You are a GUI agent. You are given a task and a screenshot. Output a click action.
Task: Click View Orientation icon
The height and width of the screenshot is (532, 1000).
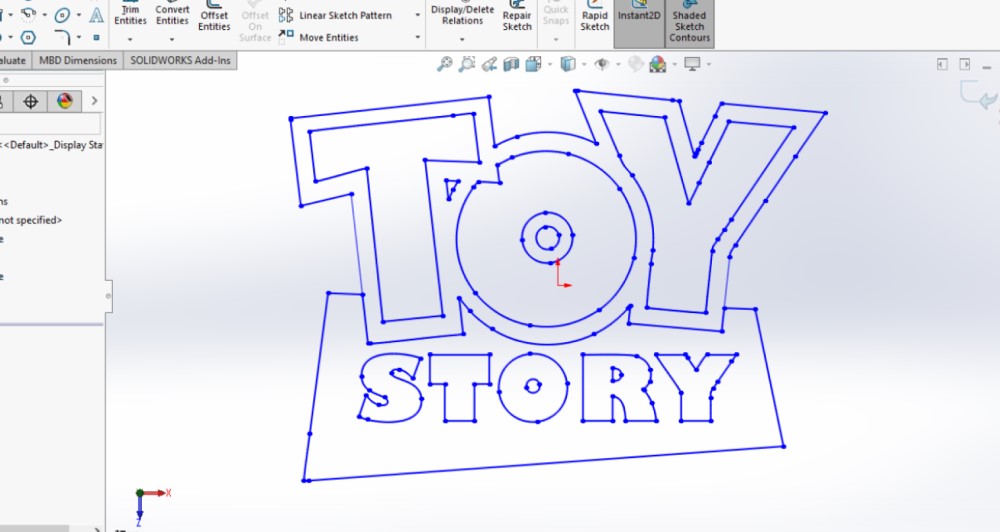pos(533,64)
